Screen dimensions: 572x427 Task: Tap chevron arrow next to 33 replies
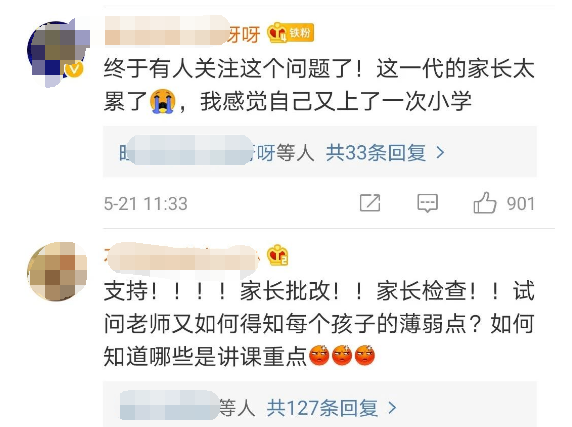(440, 152)
